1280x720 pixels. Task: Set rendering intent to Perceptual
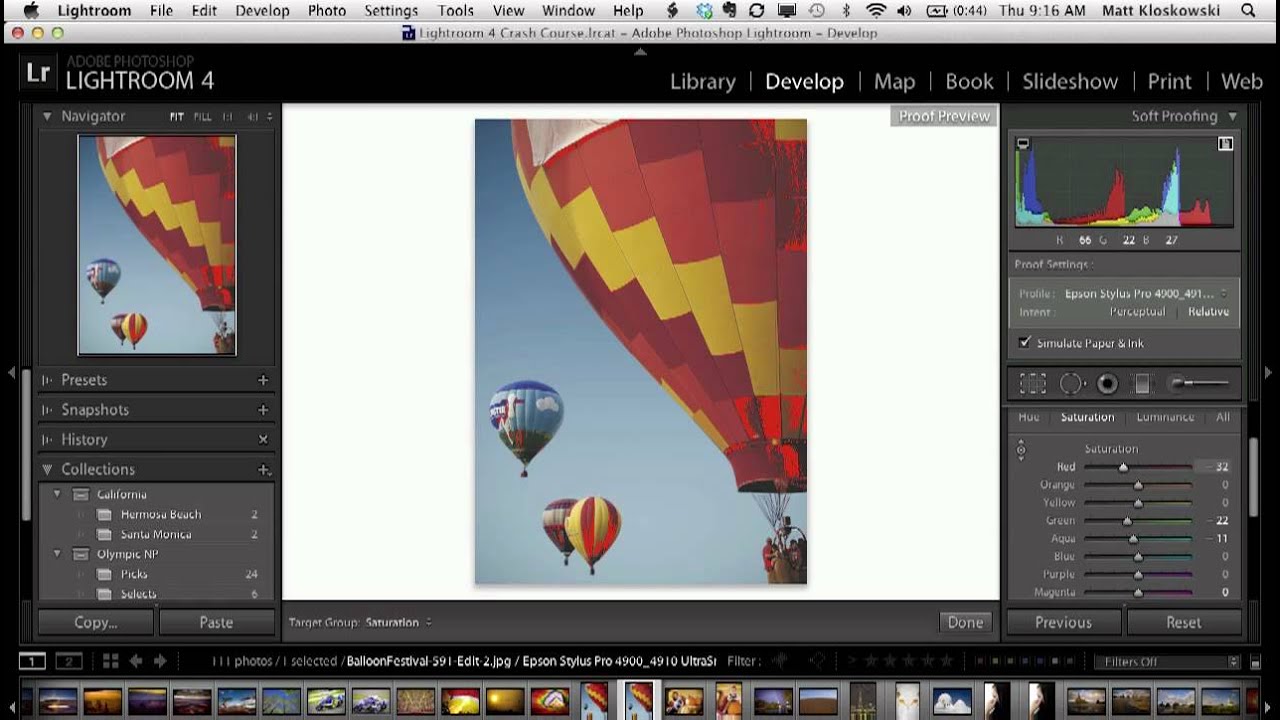click(x=1137, y=312)
